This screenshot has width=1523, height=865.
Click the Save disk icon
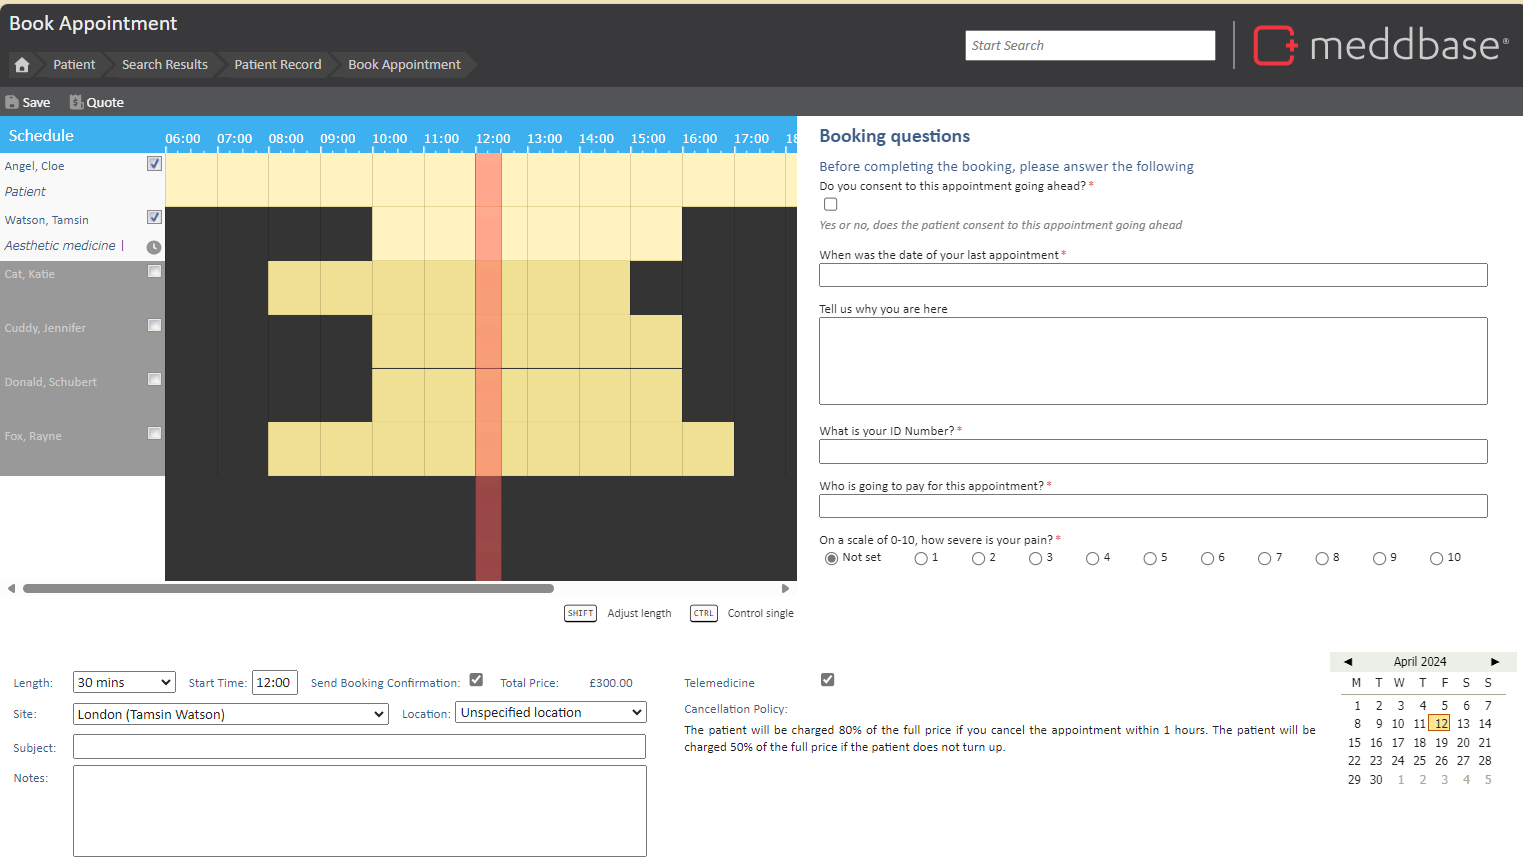[12, 102]
